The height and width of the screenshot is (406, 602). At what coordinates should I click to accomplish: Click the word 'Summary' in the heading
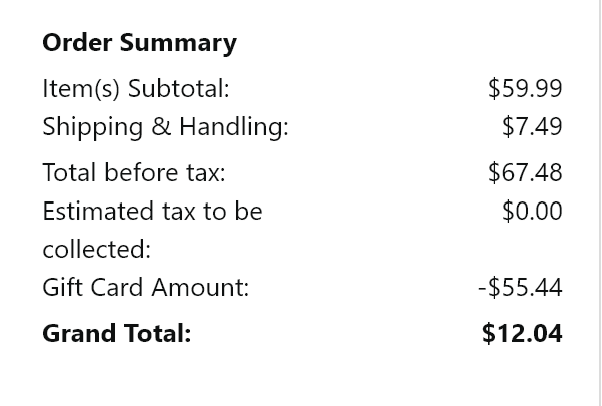click(177, 43)
